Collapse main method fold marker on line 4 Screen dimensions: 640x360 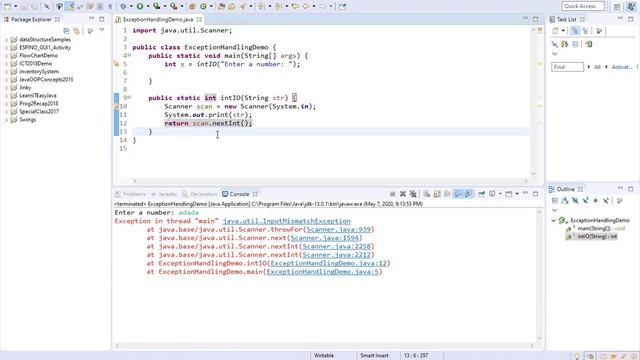point(129,56)
